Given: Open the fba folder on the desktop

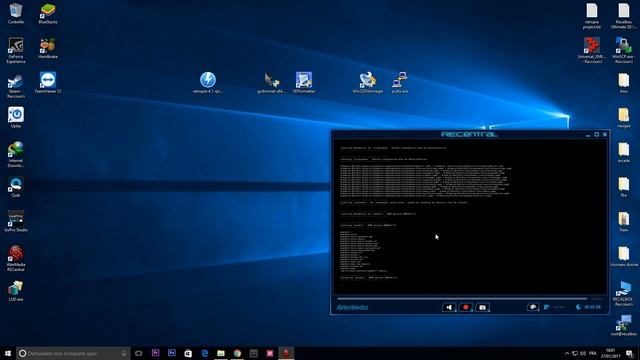Looking at the screenshot, I should pos(624,187).
